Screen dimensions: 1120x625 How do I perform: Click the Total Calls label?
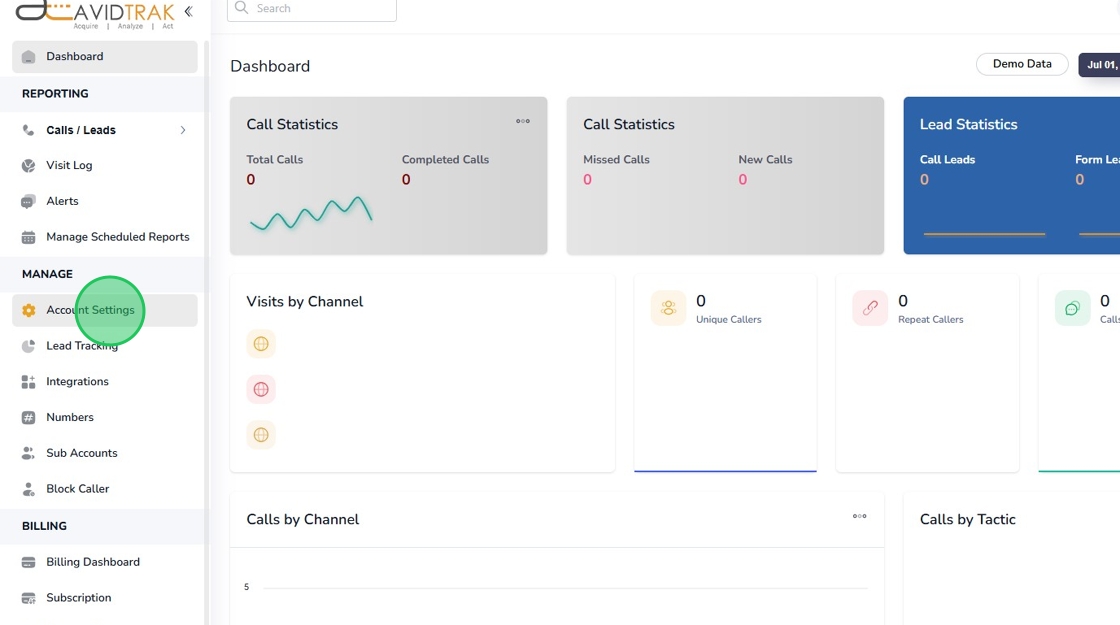pos(274,159)
